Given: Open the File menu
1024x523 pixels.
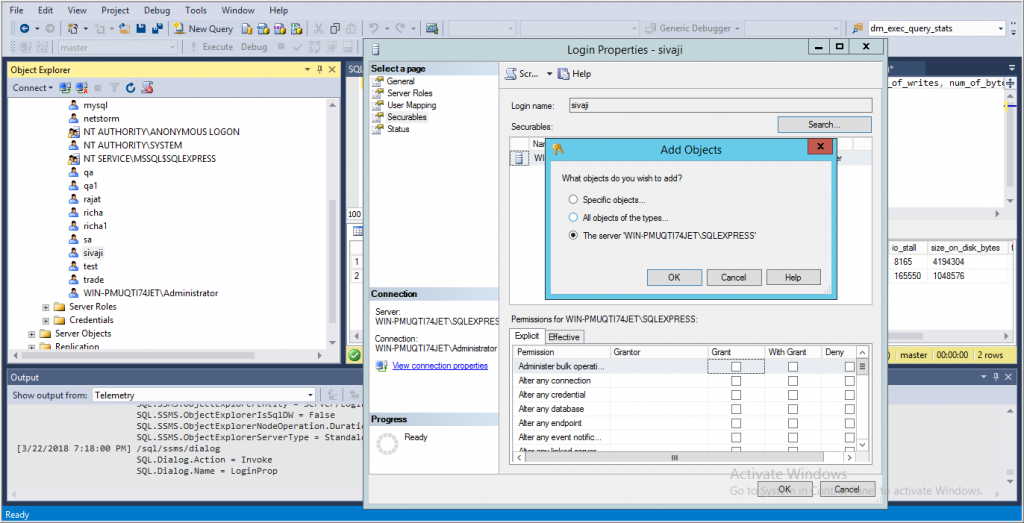Looking at the screenshot, I should [x=17, y=10].
